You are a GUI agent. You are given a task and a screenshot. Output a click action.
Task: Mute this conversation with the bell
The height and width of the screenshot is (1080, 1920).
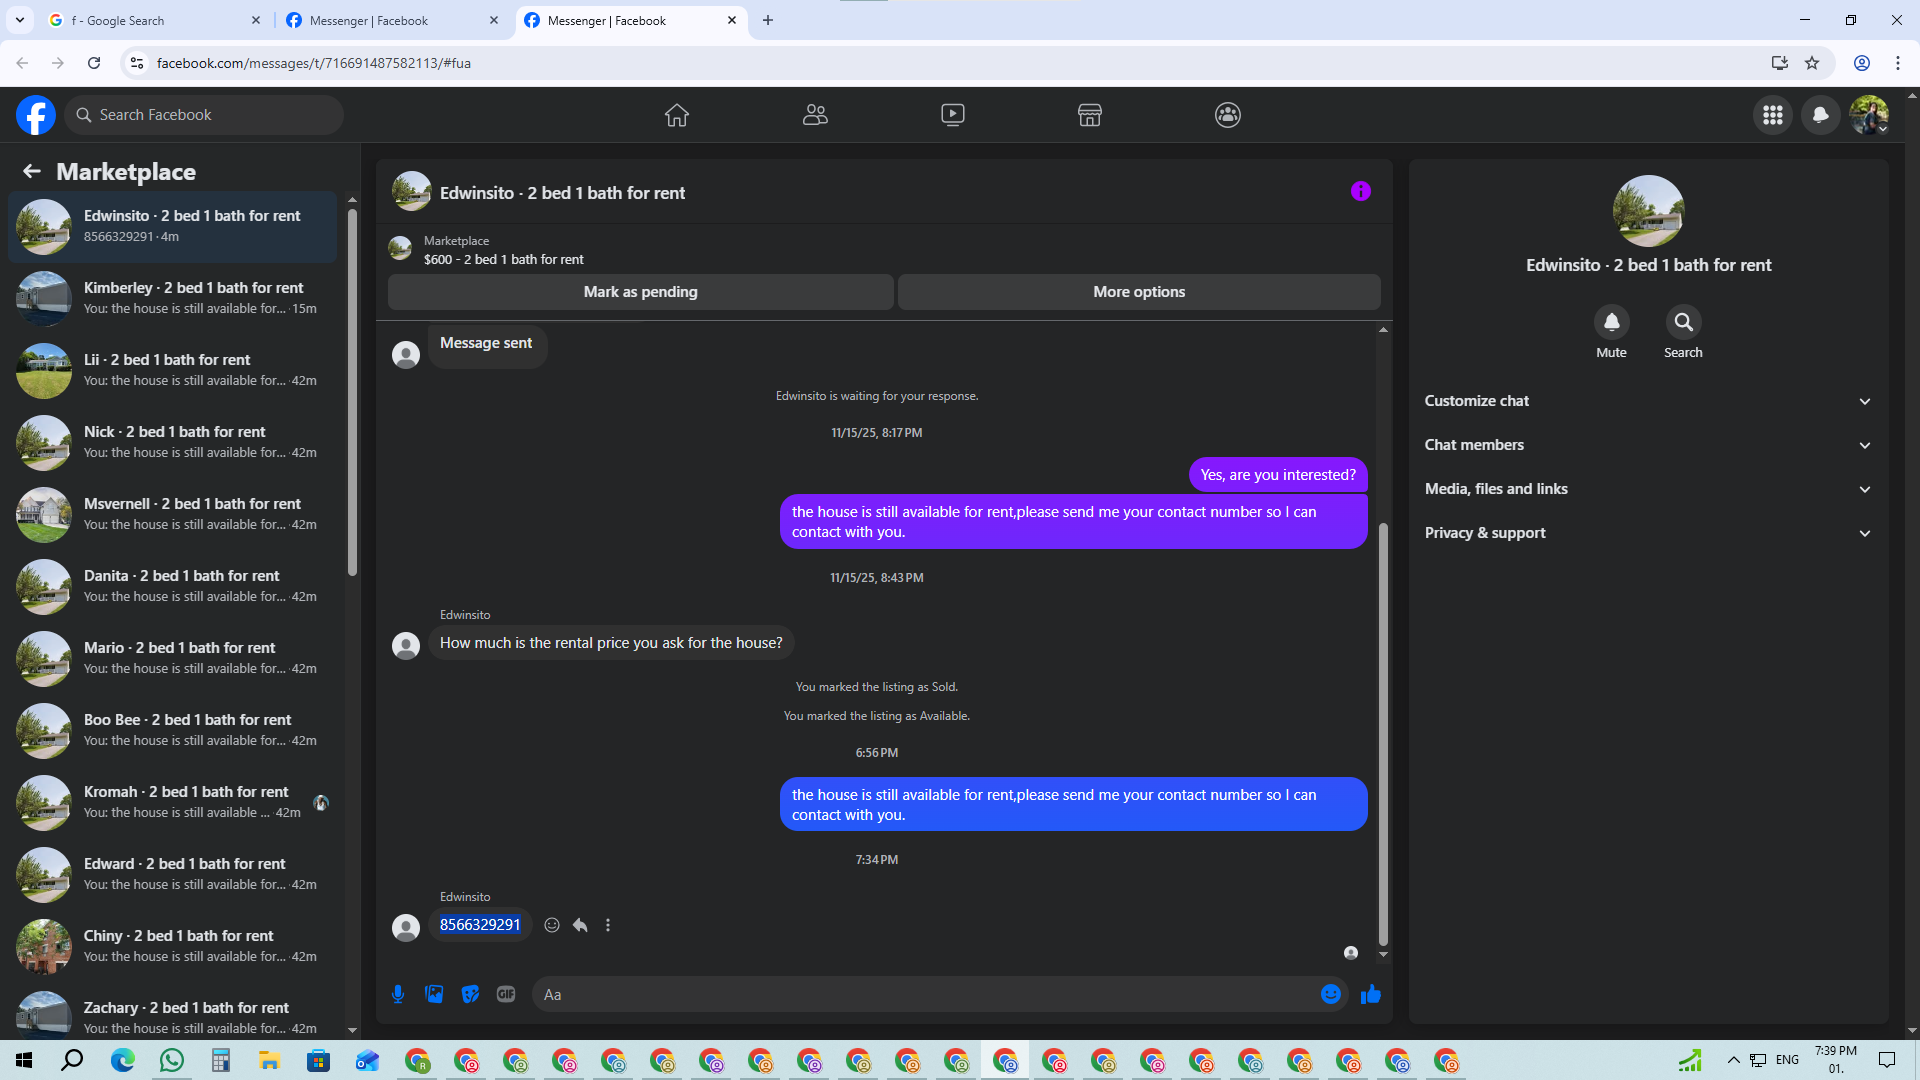(1611, 322)
